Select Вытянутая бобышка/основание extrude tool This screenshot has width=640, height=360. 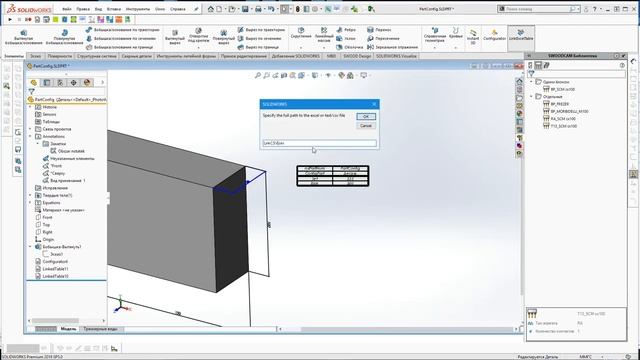click(23, 37)
